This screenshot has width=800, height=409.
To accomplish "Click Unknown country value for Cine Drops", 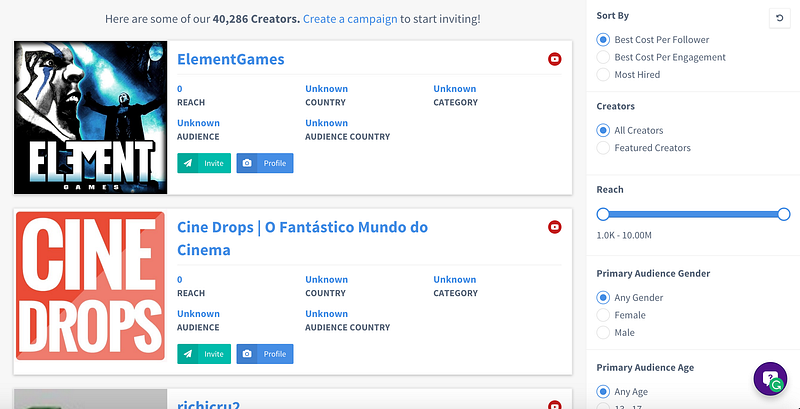I will (327, 279).
